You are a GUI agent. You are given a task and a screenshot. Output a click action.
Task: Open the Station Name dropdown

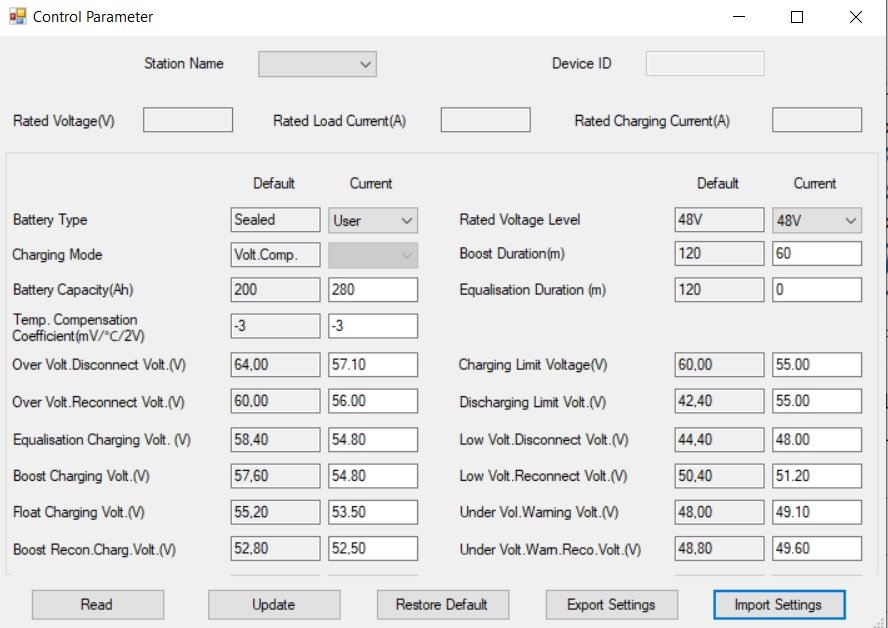[317, 64]
